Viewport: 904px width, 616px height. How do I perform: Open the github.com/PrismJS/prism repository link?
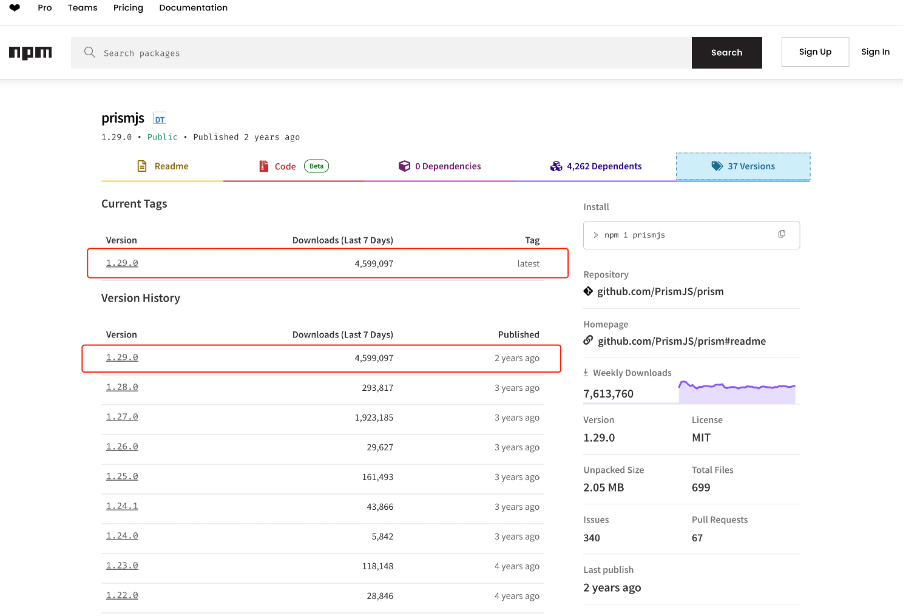660,291
